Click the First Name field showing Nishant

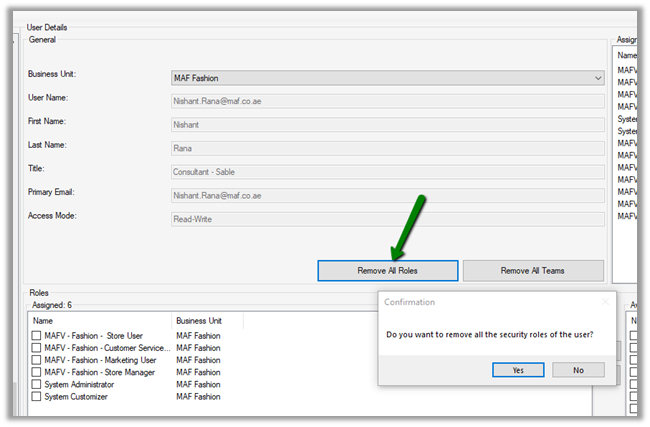[388, 124]
